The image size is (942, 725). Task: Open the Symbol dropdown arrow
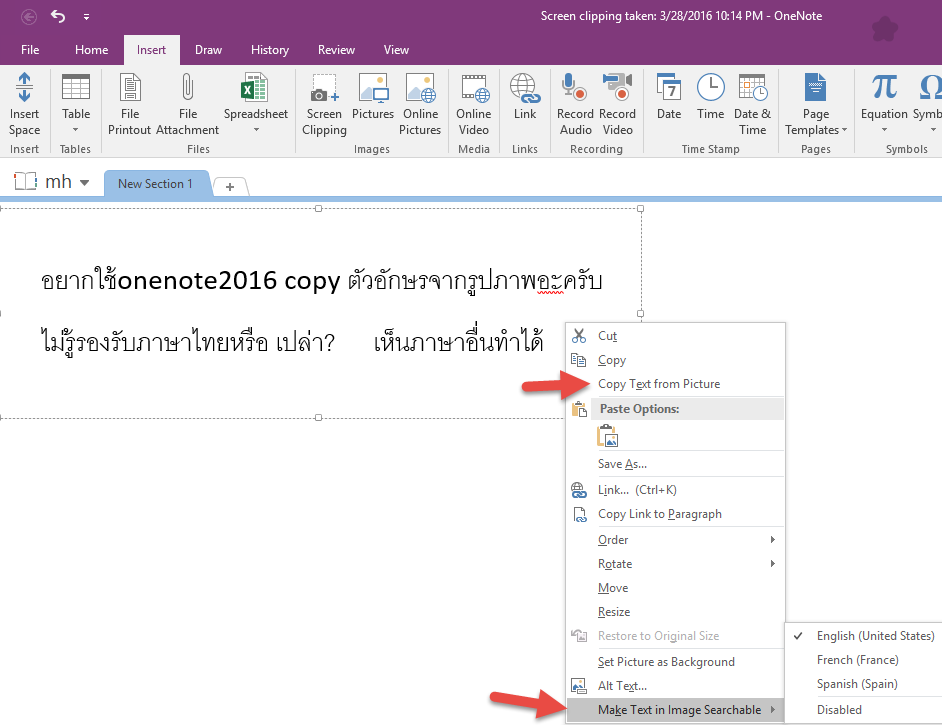[x=933, y=130]
